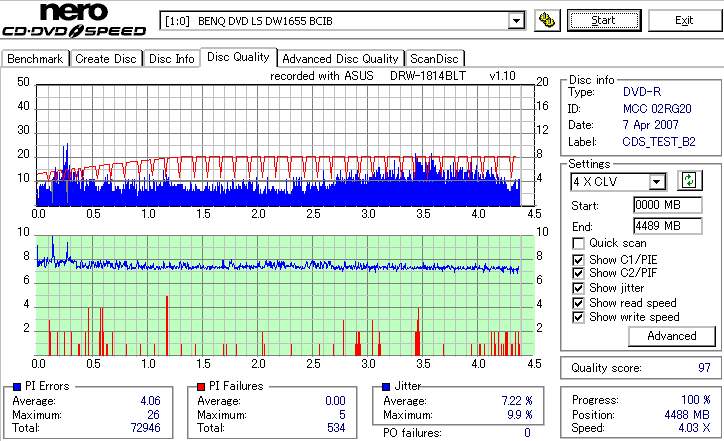Open the Create Disc tab
The image size is (724, 441).
(x=106, y=59)
